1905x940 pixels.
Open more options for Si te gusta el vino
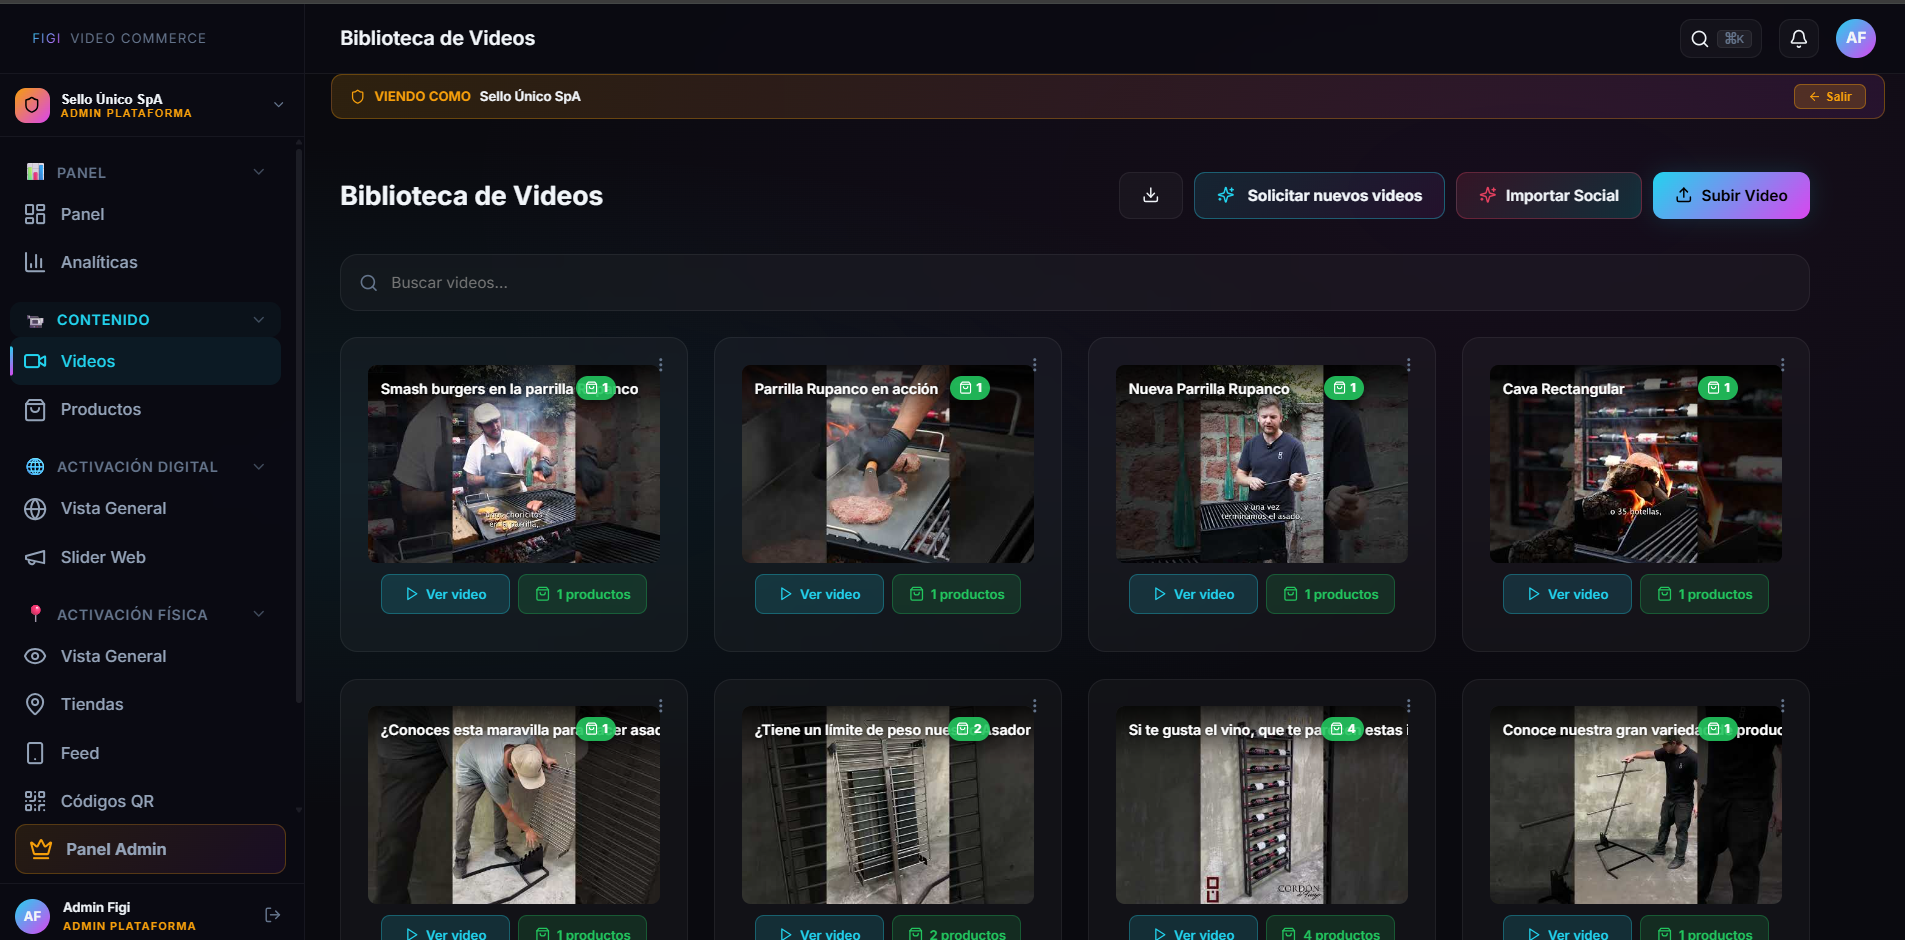tap(1408, 706)
